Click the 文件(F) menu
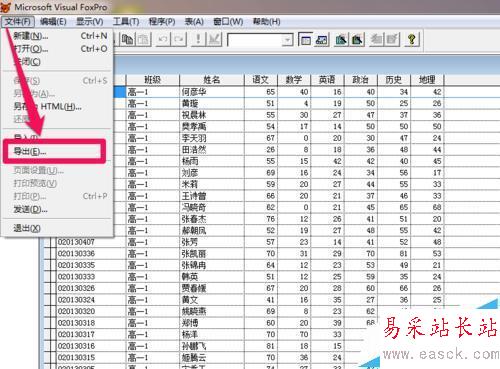The height and width of the screenshot is (369, 500). coord(18,22)
